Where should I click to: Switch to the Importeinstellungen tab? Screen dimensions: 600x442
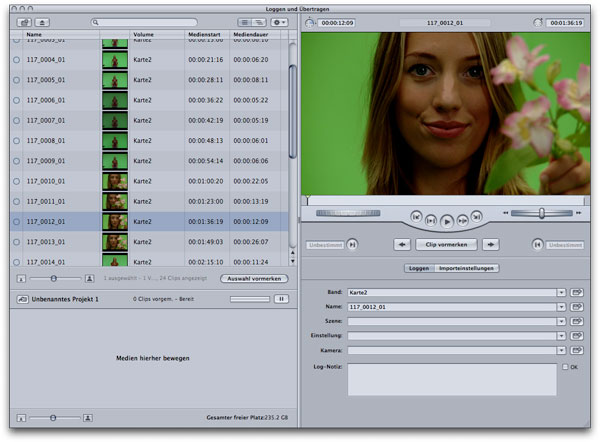(466, 268)
